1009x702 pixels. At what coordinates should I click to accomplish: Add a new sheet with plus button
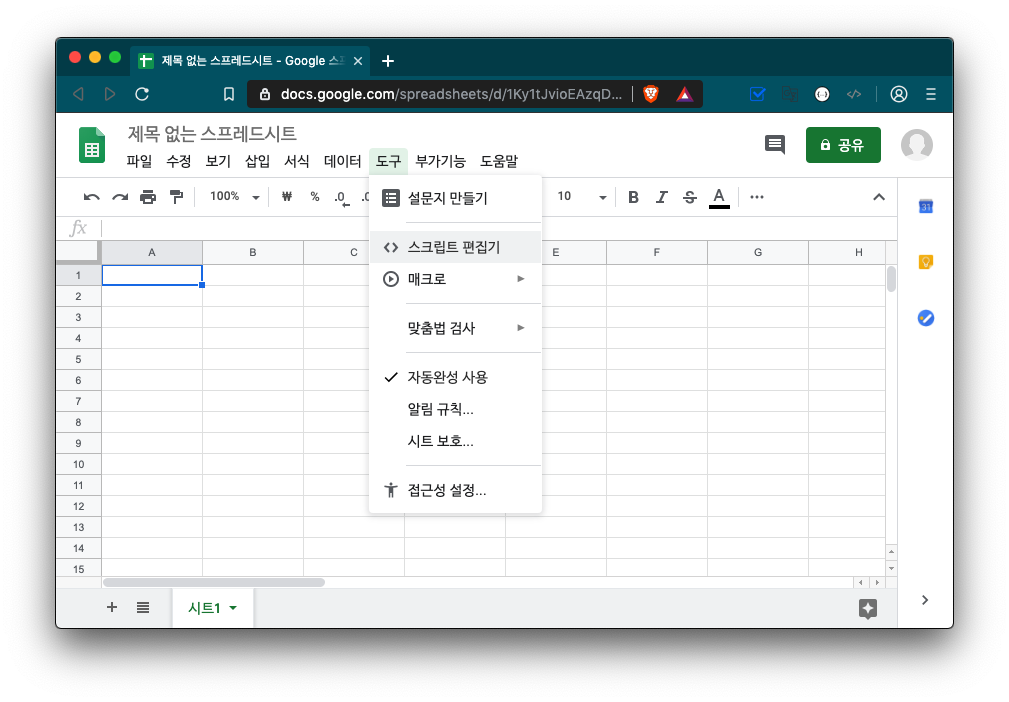pos(112,607)
